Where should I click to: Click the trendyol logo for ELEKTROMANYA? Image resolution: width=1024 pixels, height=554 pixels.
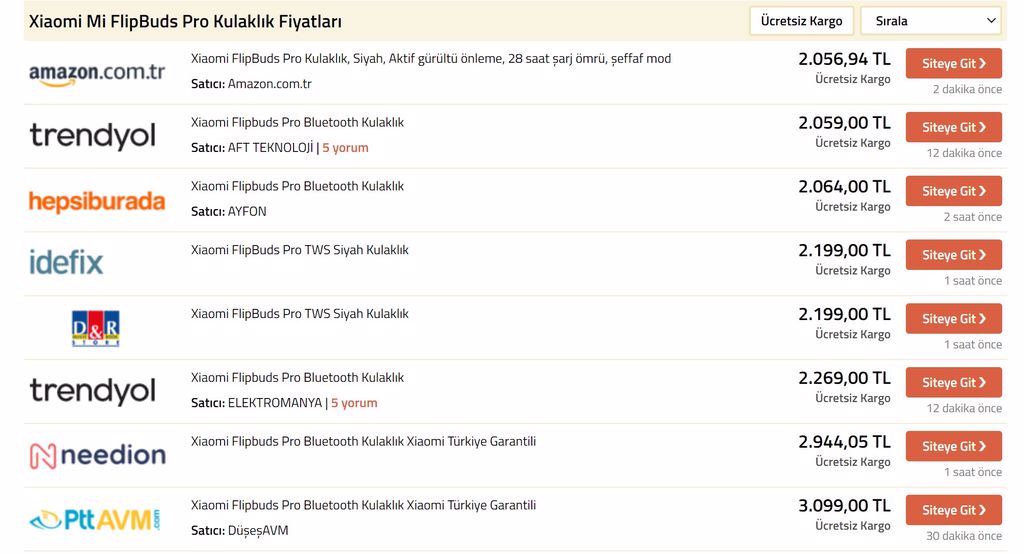pyautogui.click(x=92, y=391)
